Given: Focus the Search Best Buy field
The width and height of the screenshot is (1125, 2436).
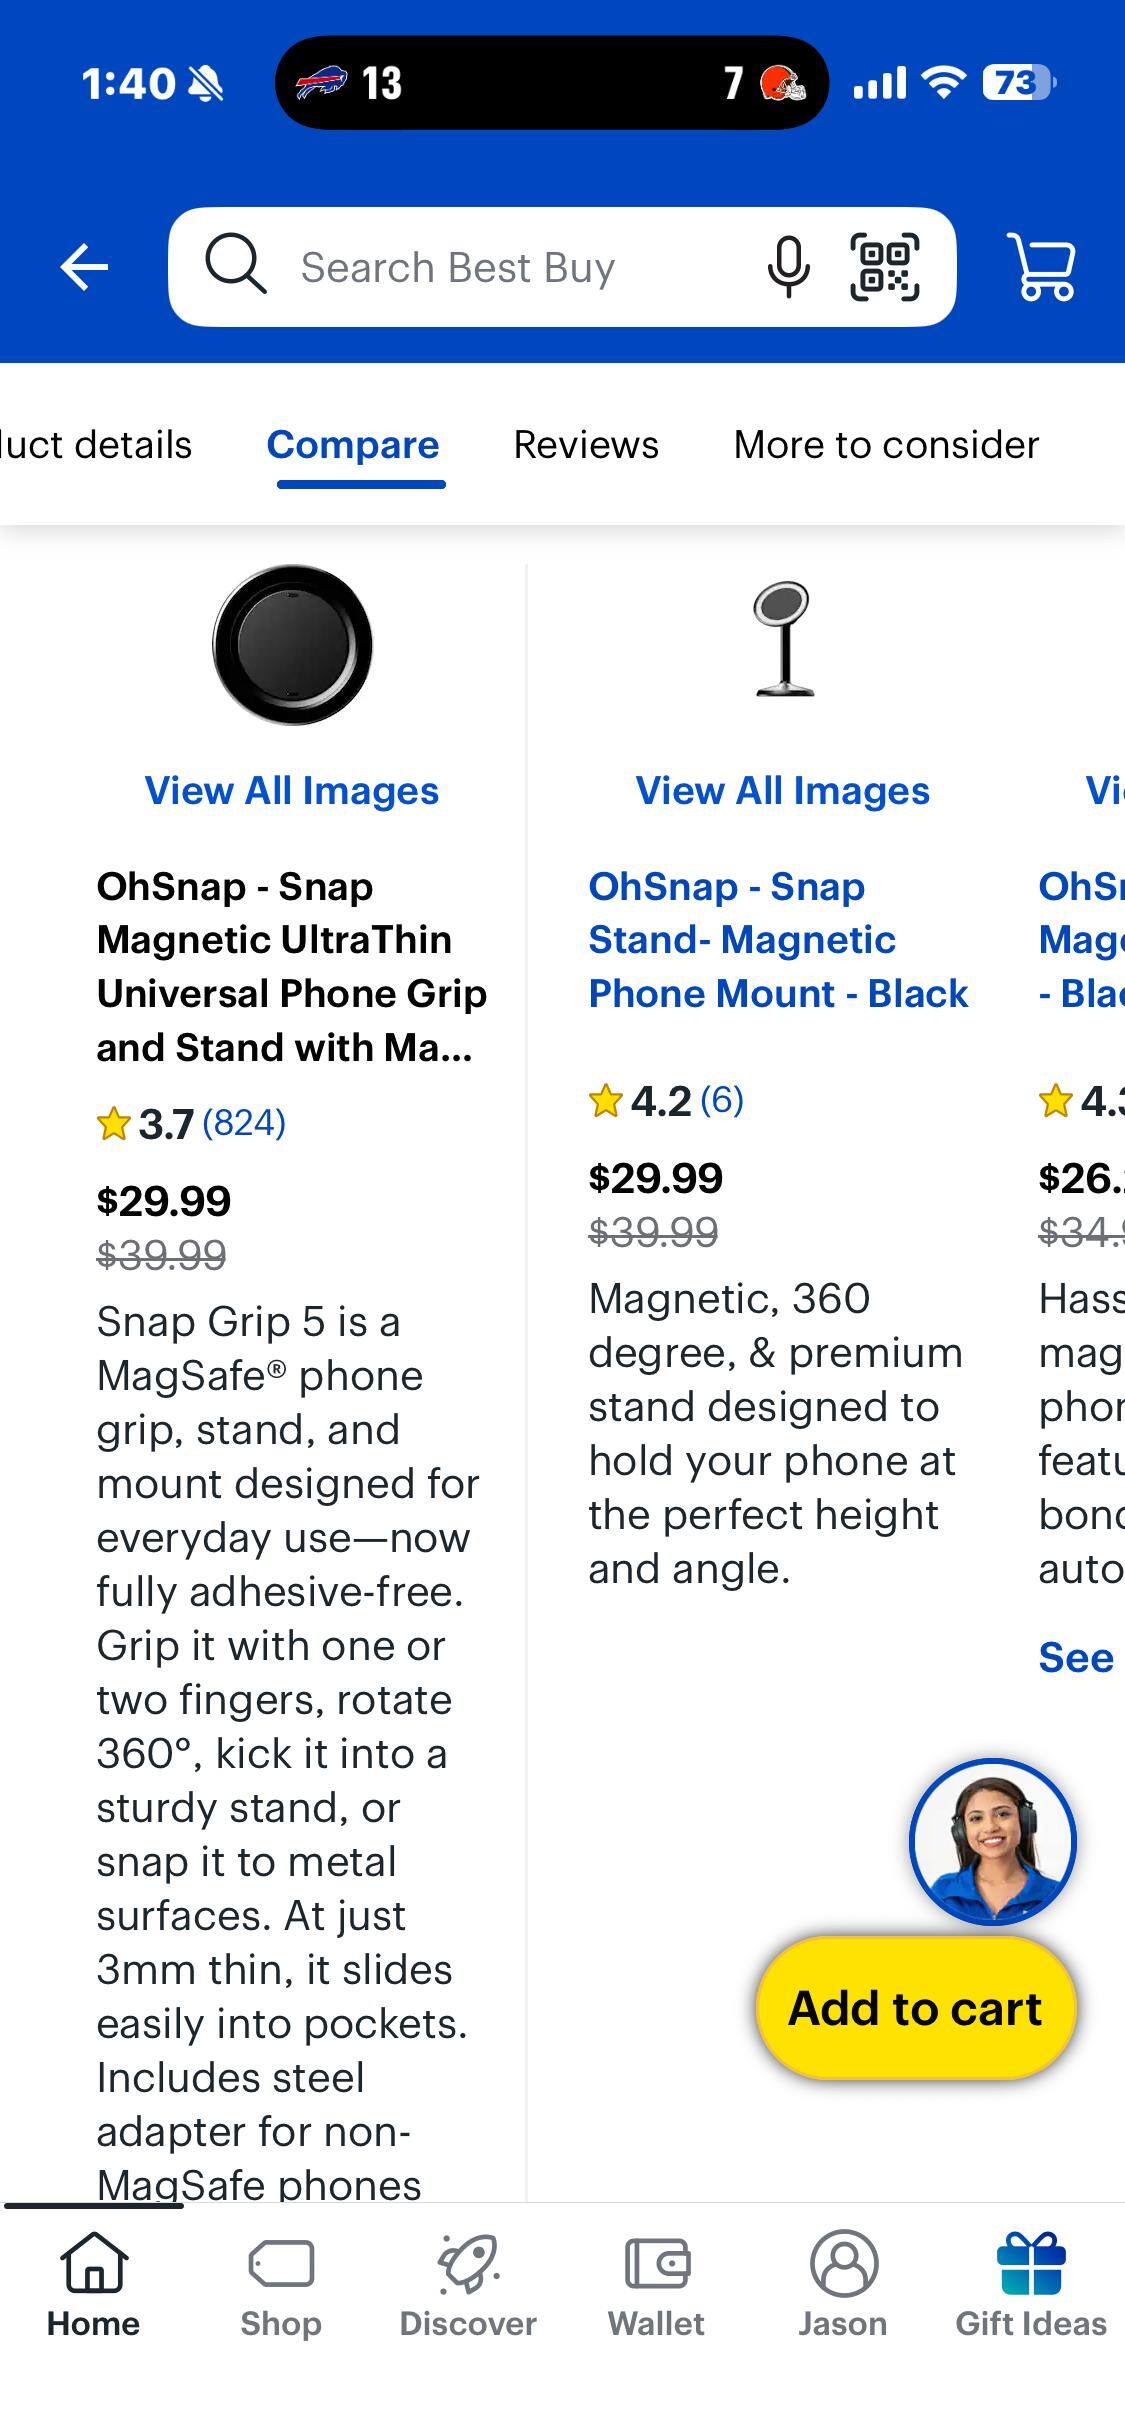Looking at the screenshot, I should 500,267.
